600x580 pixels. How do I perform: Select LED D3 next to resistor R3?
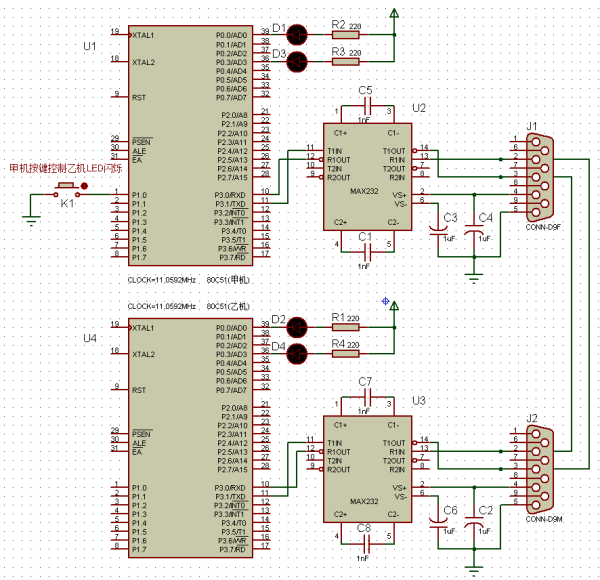[x=298, y=63]
